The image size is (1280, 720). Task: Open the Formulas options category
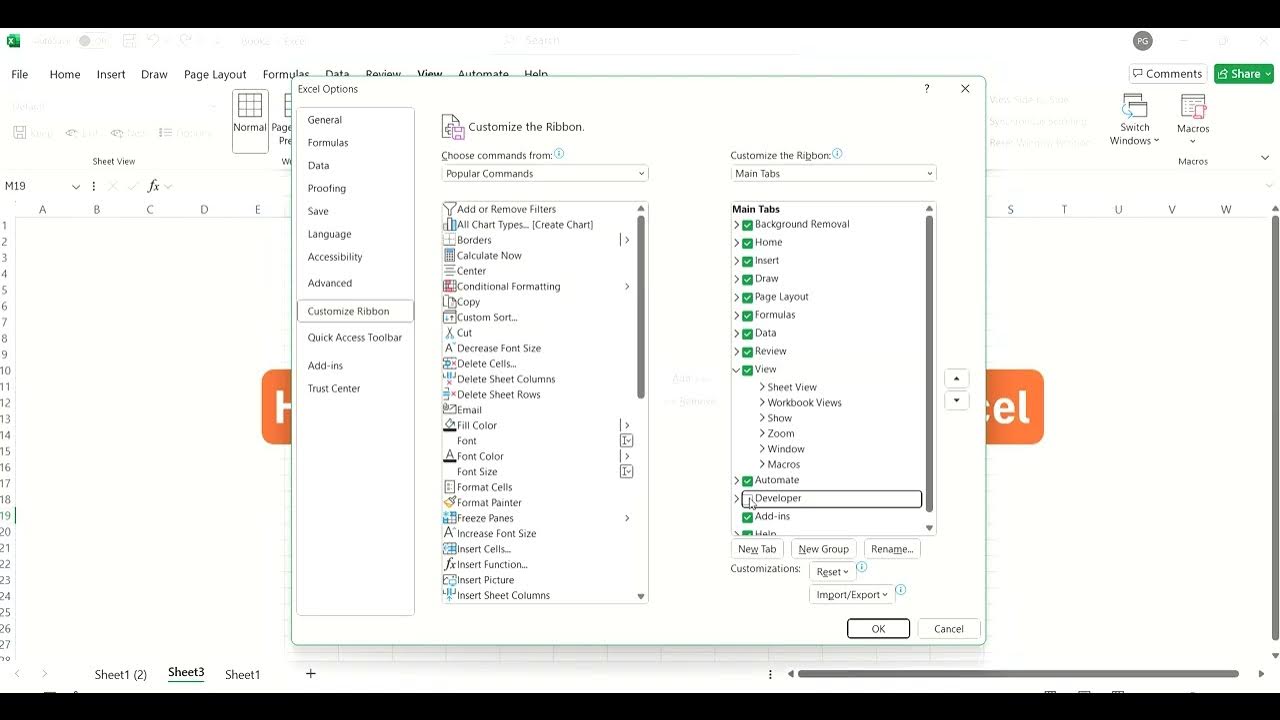(328, 143)
